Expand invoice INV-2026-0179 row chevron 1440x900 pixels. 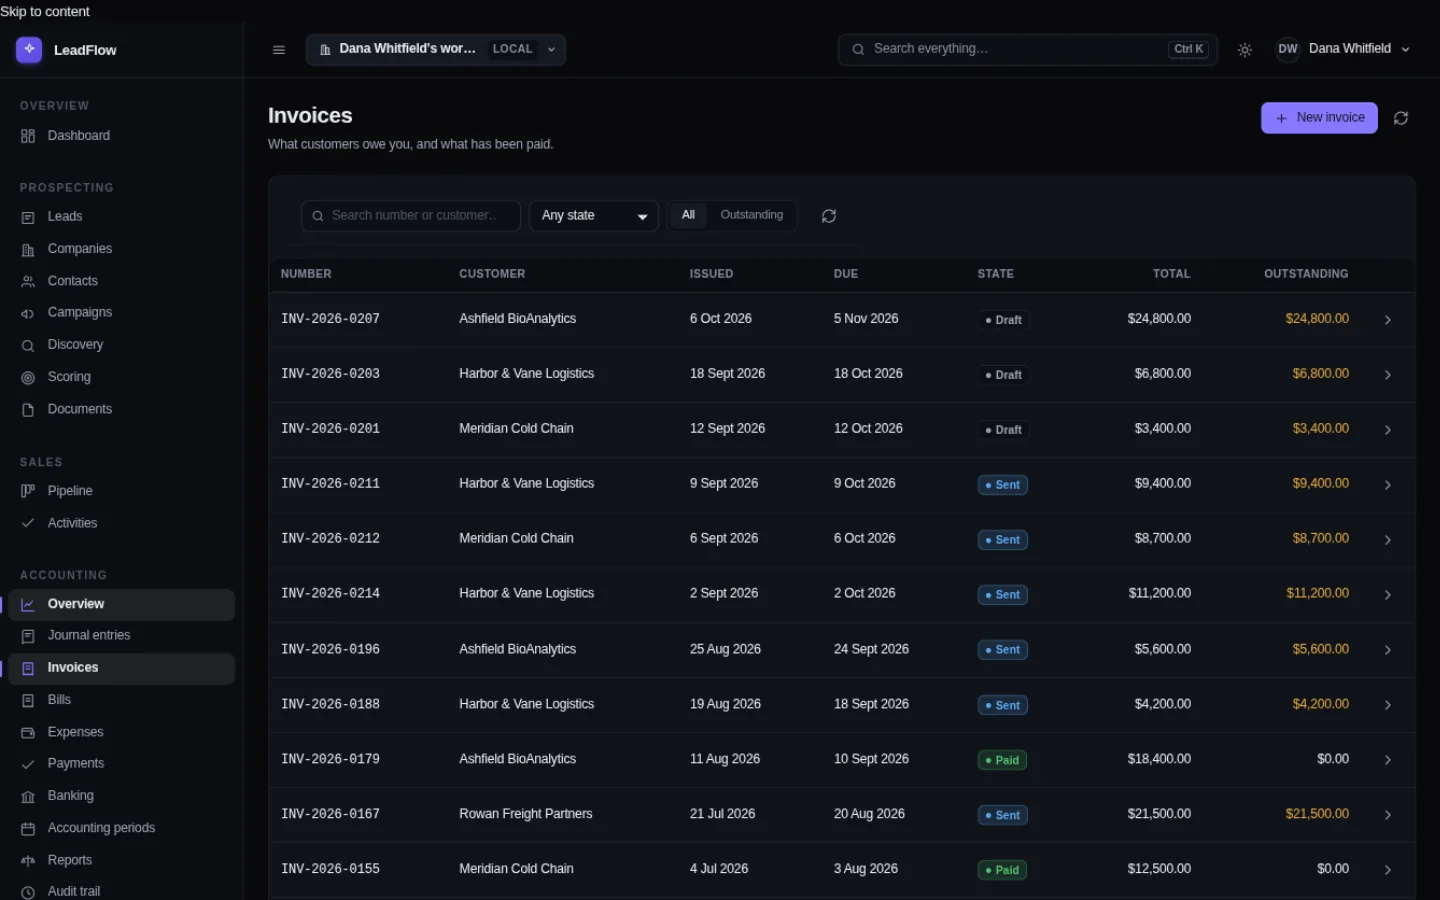pos(1388,760)
